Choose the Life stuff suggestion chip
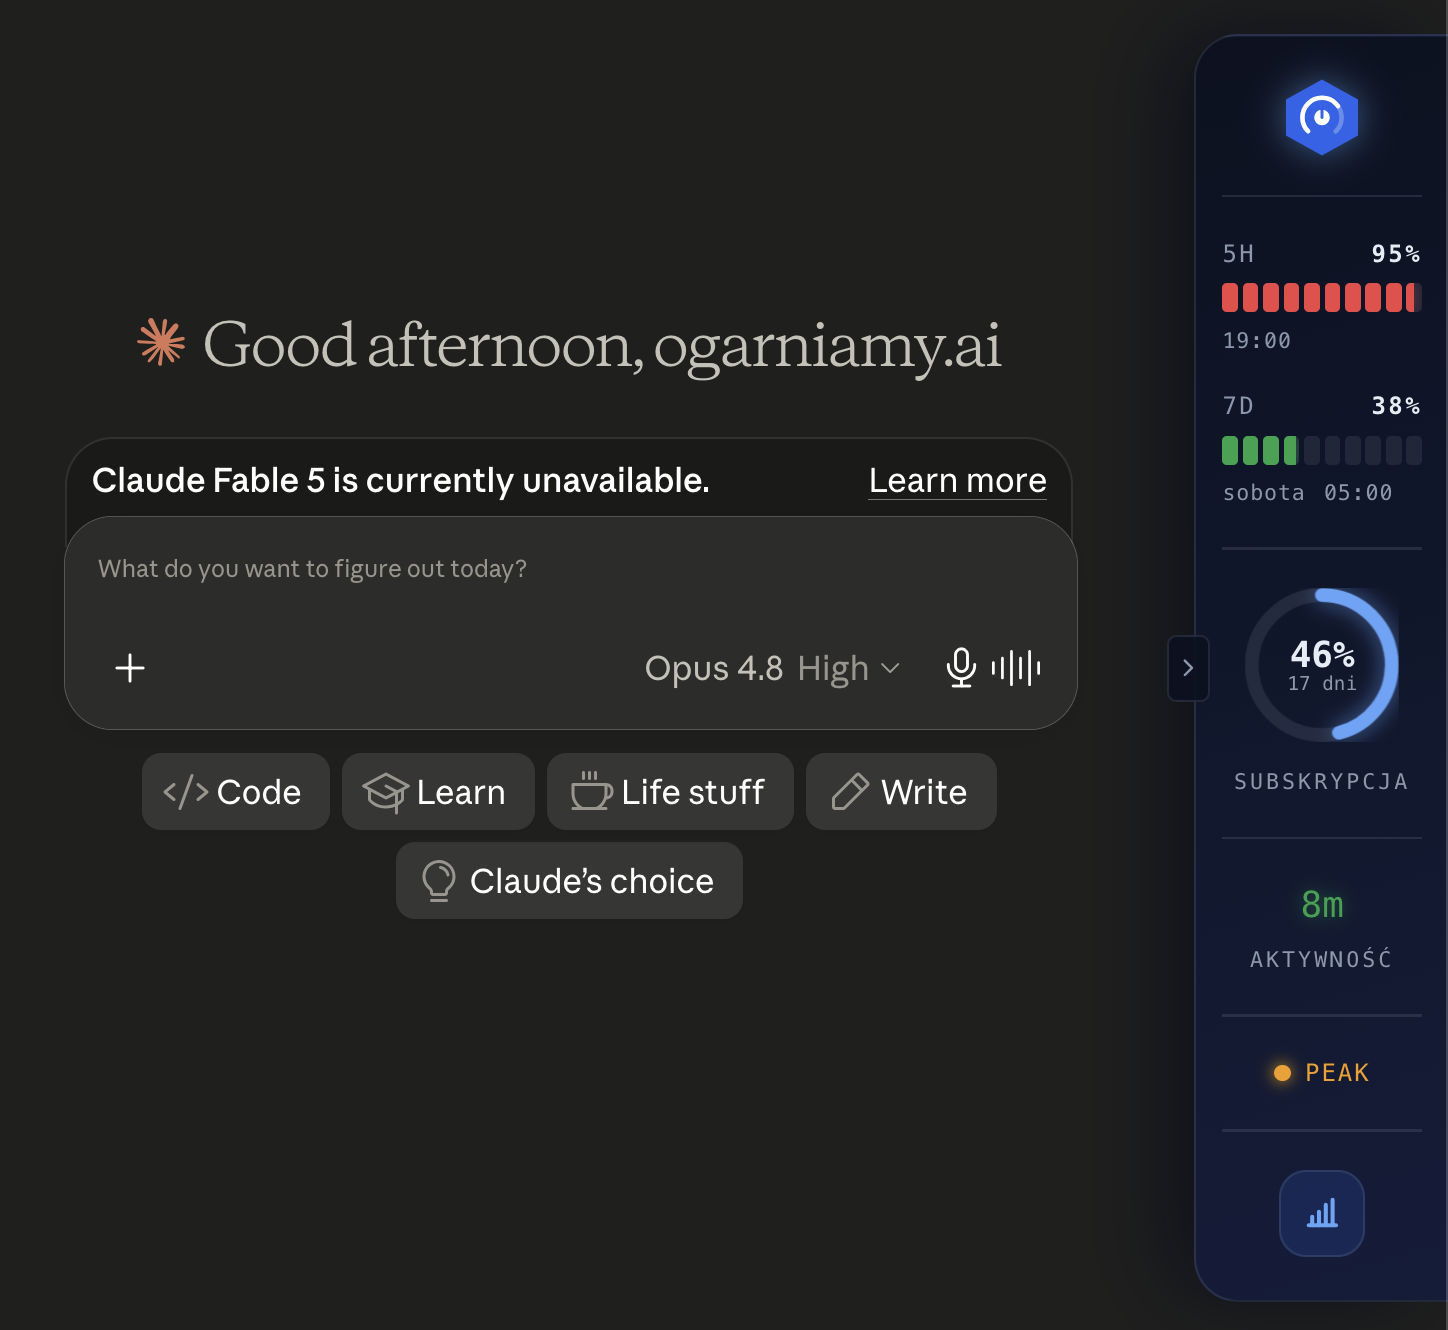 670,792
